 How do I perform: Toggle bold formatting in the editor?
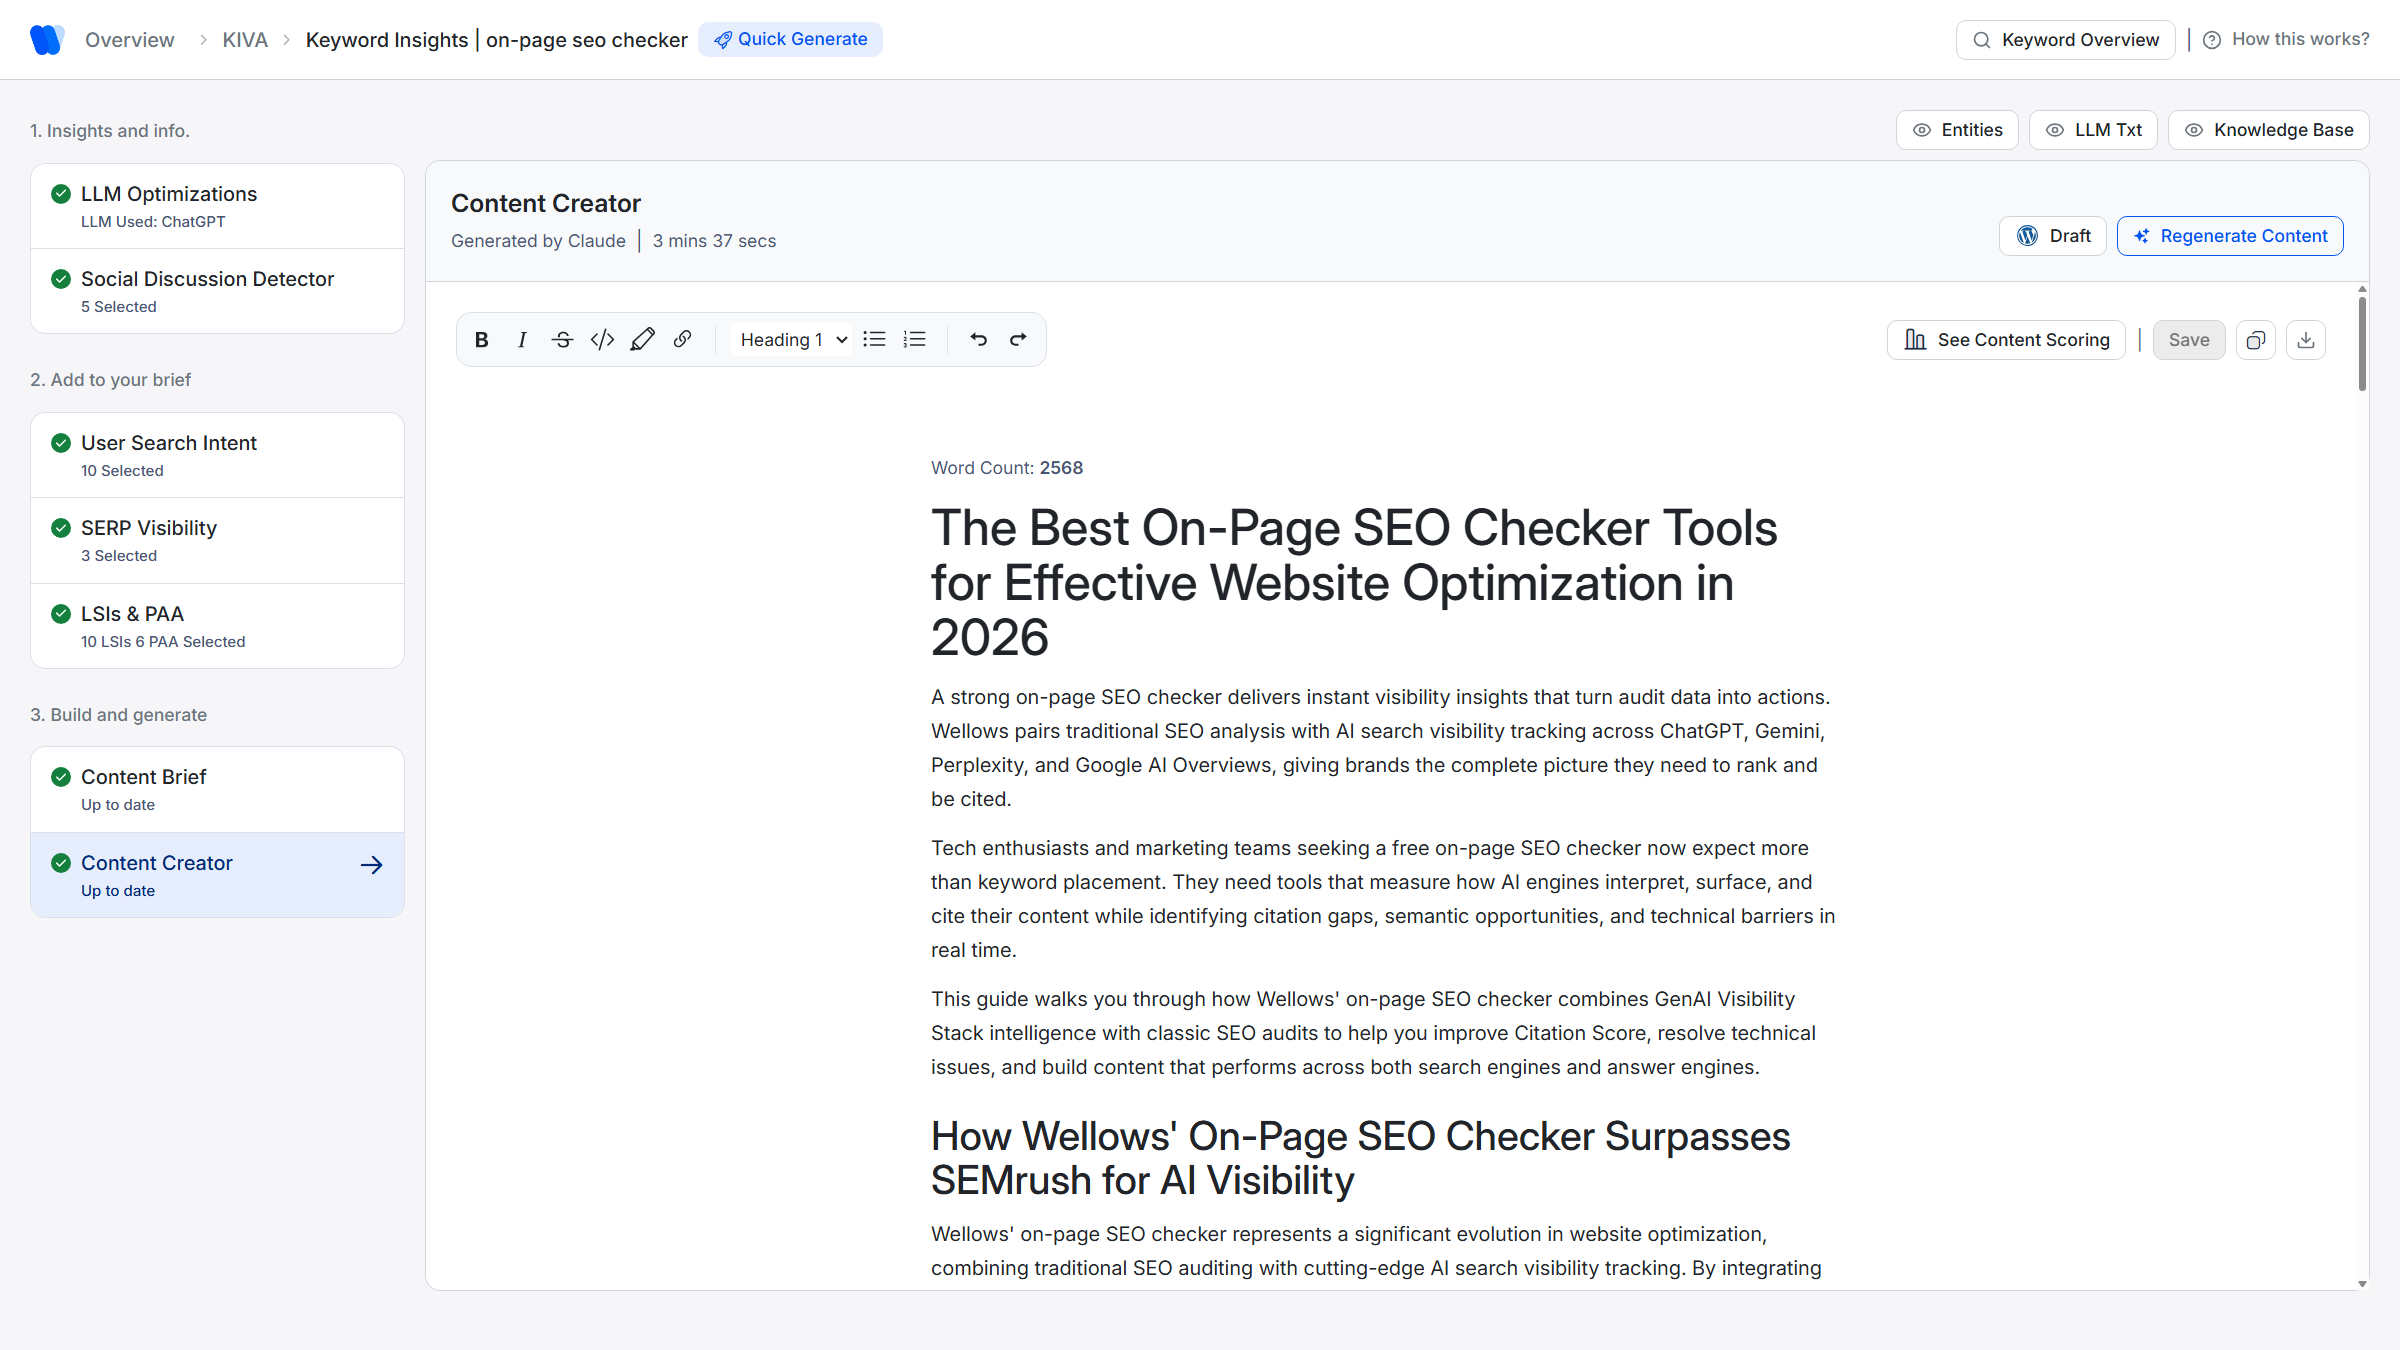coord(481,339)
